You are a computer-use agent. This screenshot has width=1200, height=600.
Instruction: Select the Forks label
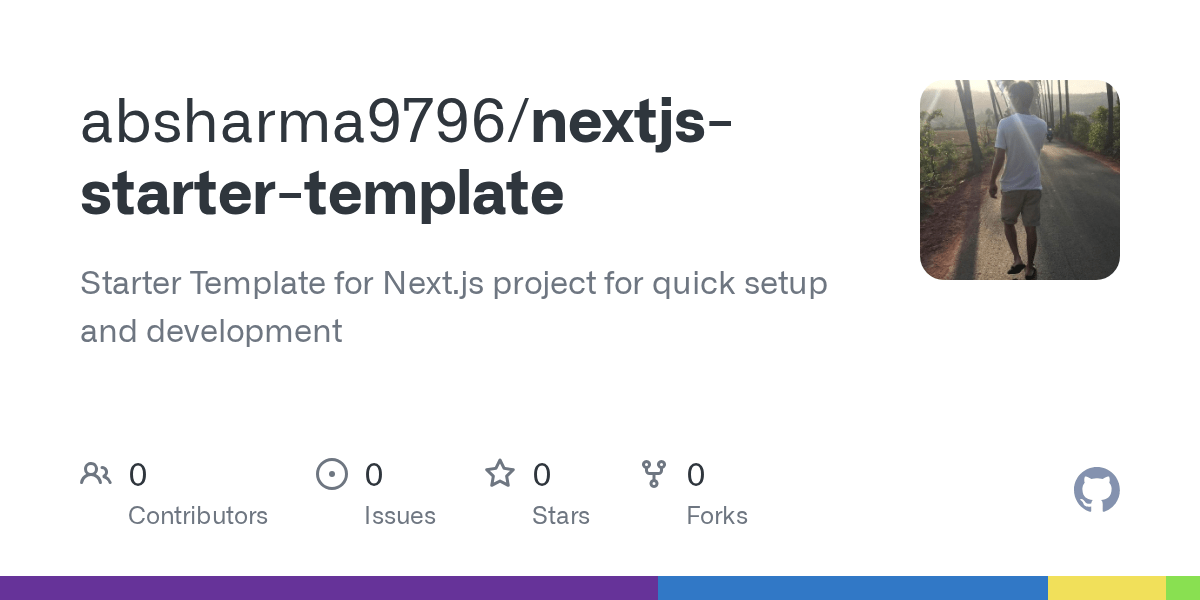(x=717, y=516)
